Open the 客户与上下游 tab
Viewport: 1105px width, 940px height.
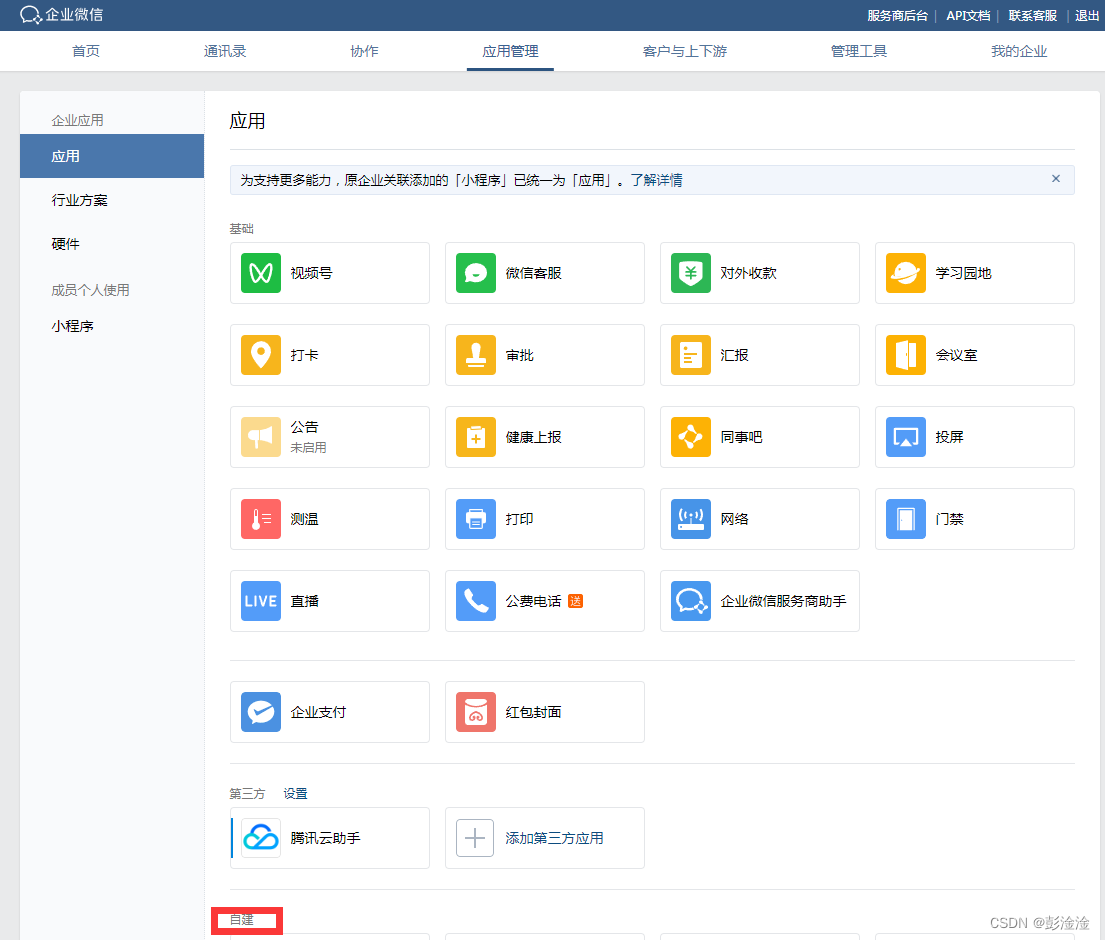[x=684, y=51]
